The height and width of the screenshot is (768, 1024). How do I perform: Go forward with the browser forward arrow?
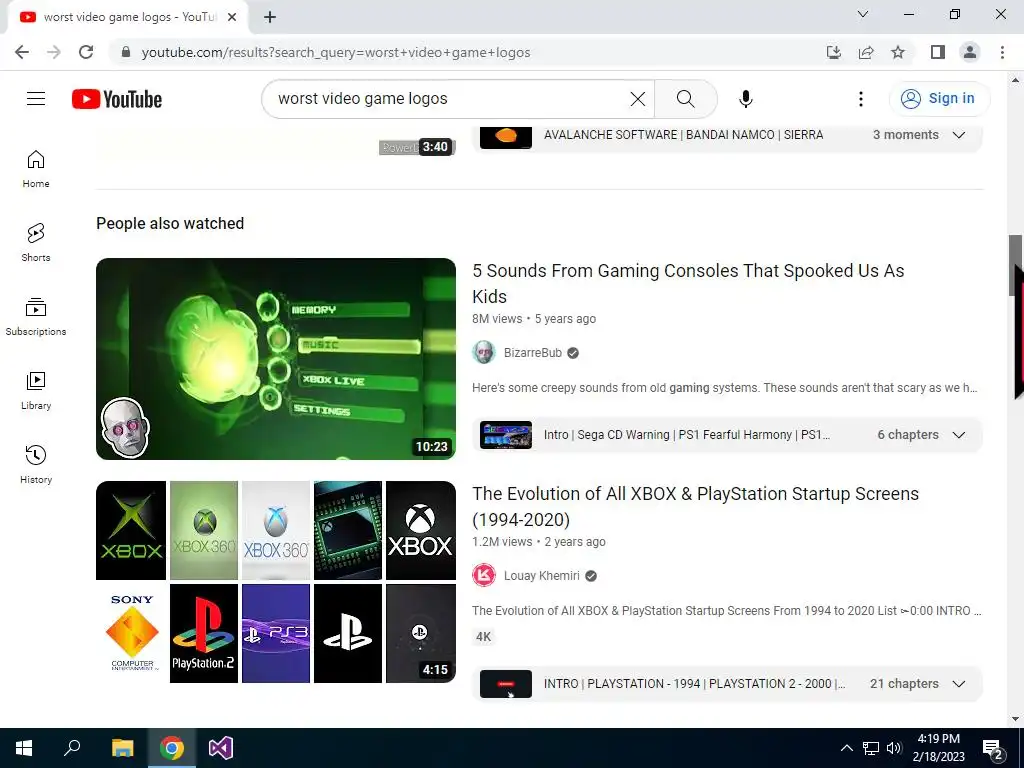pos(54,52)
